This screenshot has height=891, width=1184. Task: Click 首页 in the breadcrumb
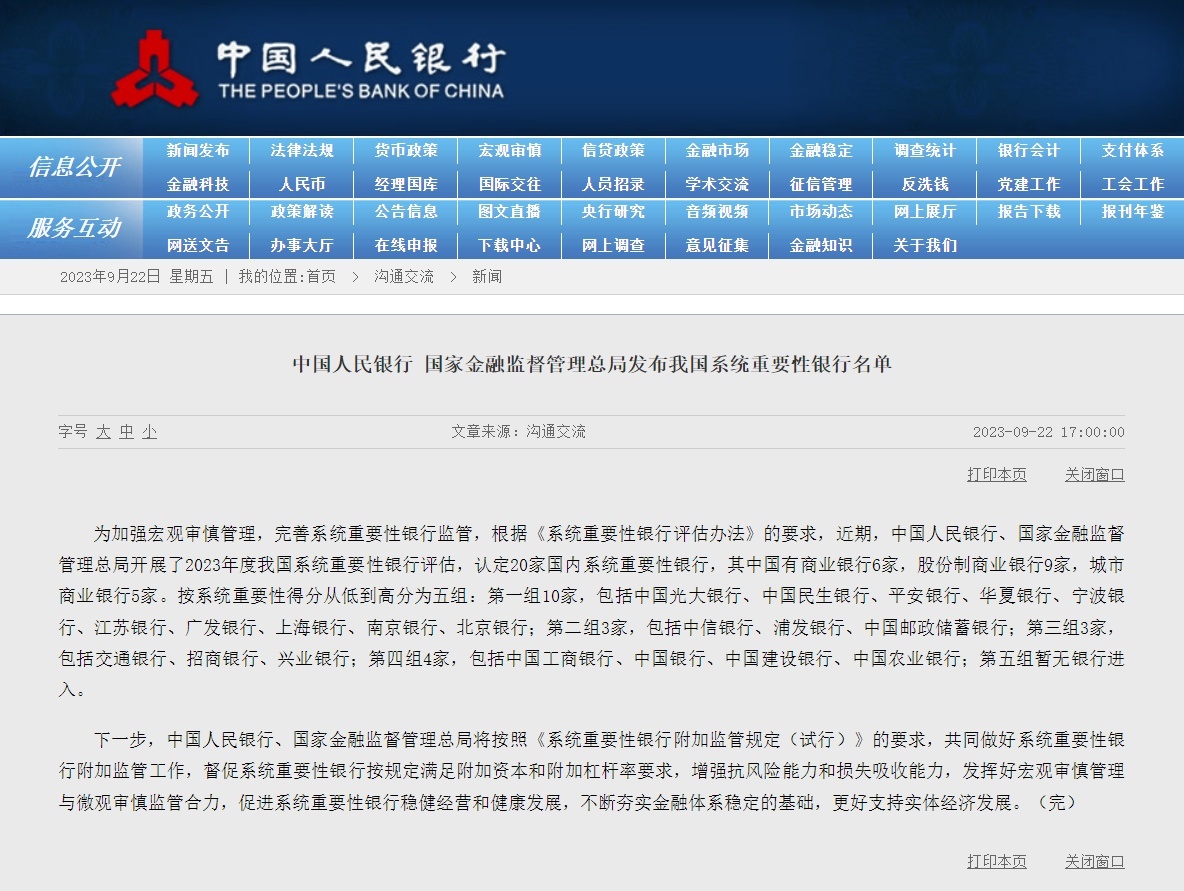[x=321, y=277]
